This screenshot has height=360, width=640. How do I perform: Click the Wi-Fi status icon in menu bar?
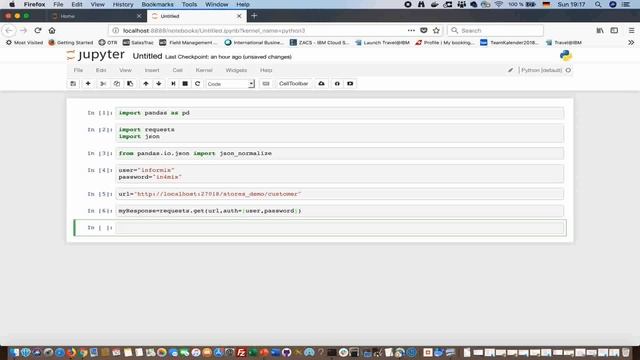pos(499,4)
